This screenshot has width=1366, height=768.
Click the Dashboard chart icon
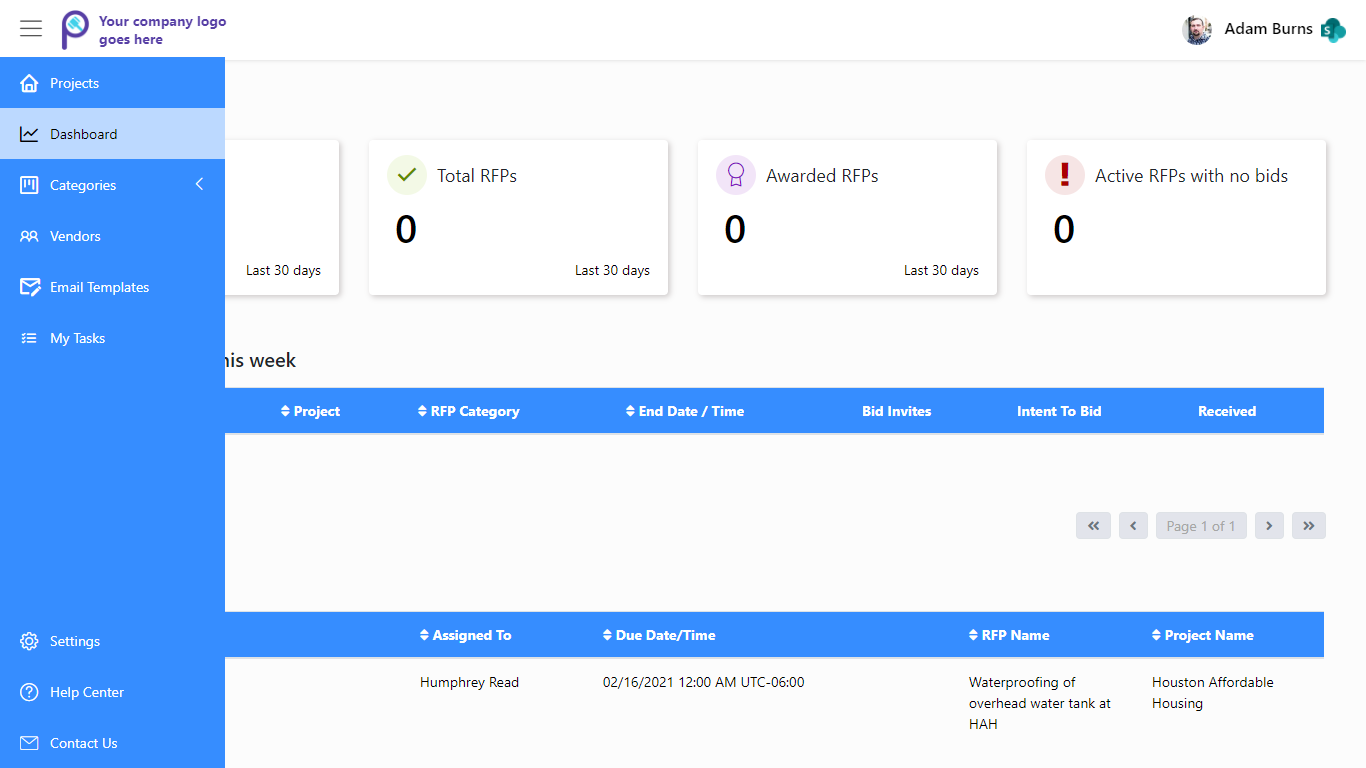(29, 134)
